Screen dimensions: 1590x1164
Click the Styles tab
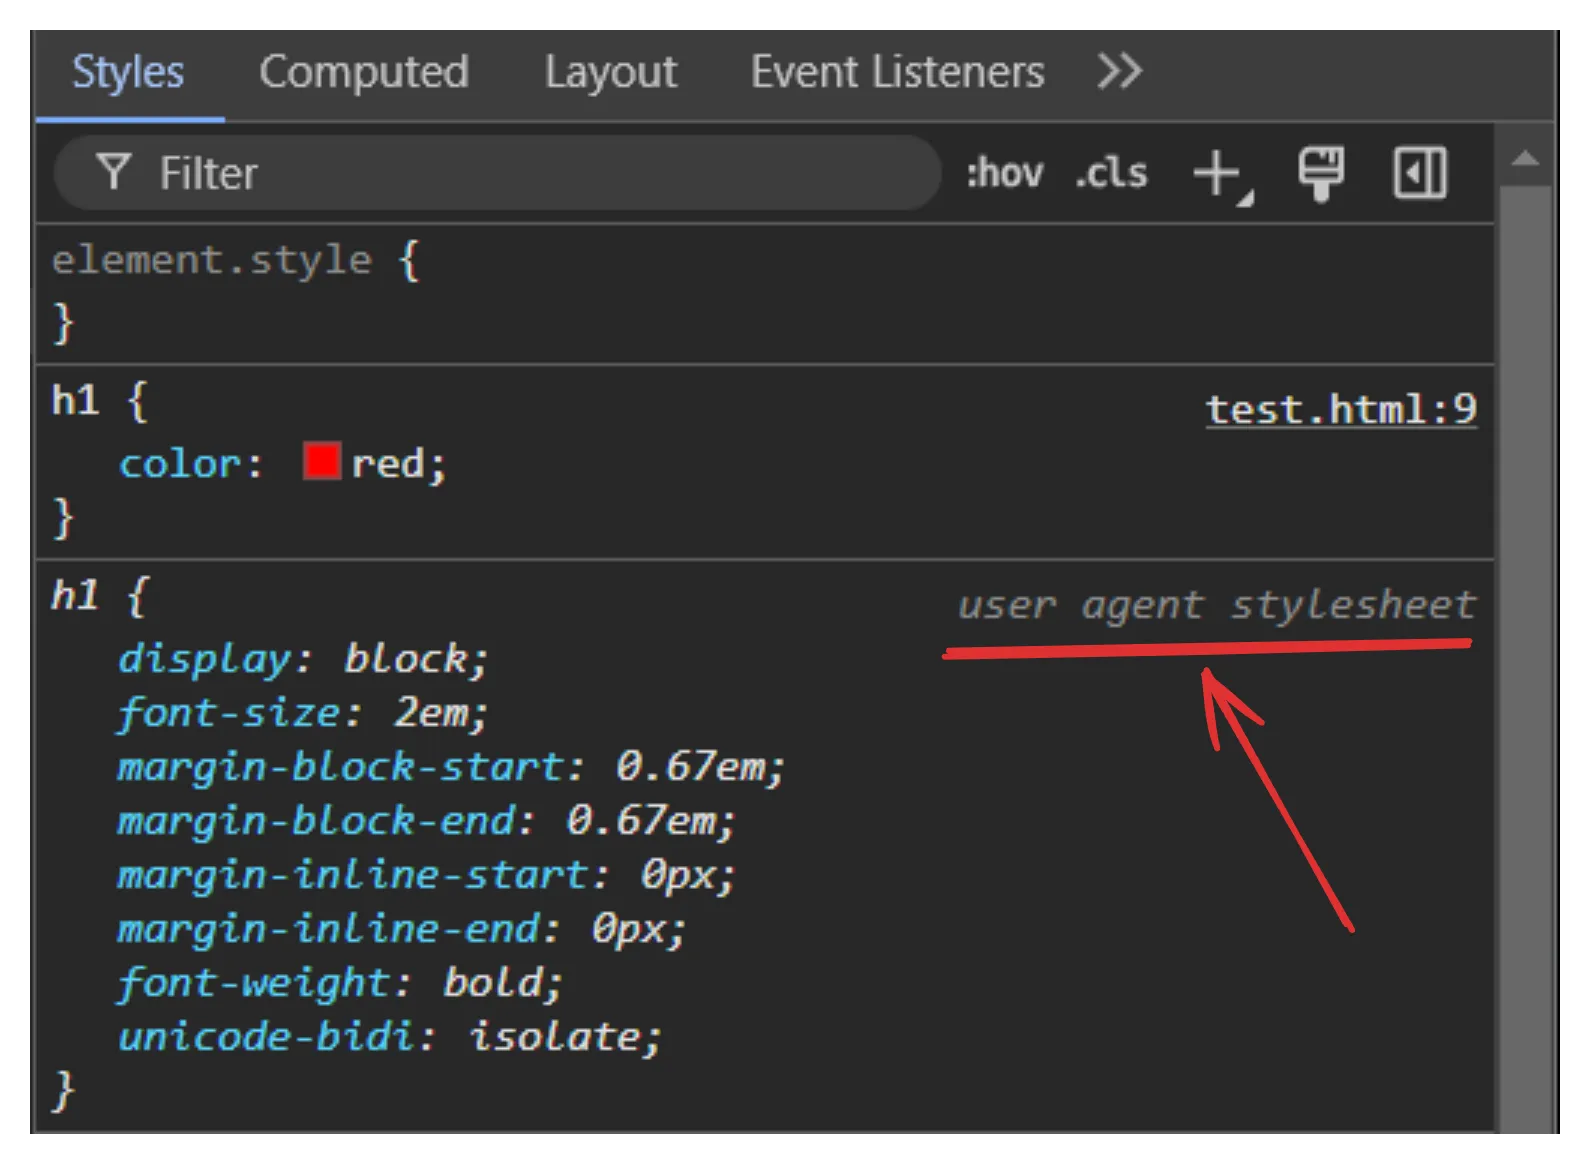point(128,72)
